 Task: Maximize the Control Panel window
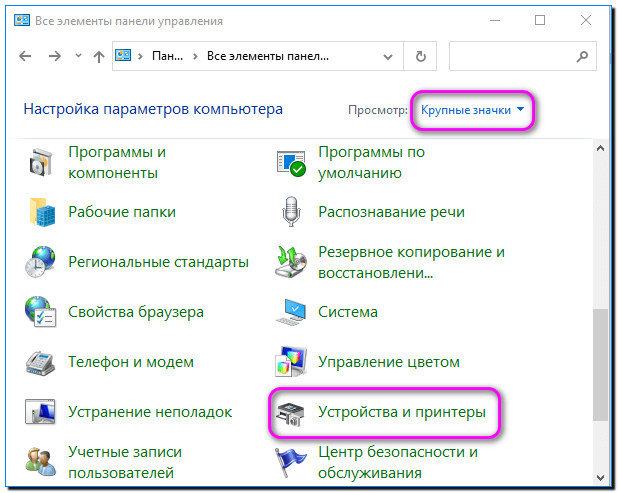(540, 20)
